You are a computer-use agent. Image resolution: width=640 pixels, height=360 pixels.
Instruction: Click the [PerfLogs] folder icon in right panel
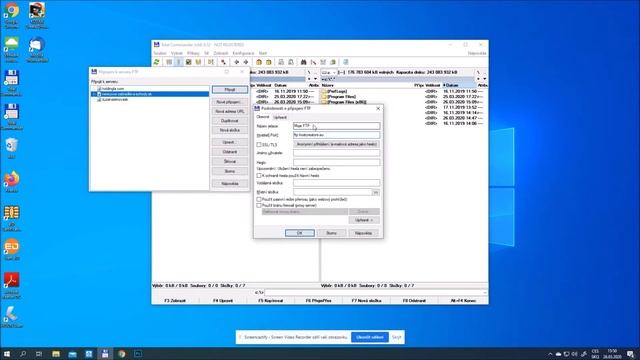[324, 91]
